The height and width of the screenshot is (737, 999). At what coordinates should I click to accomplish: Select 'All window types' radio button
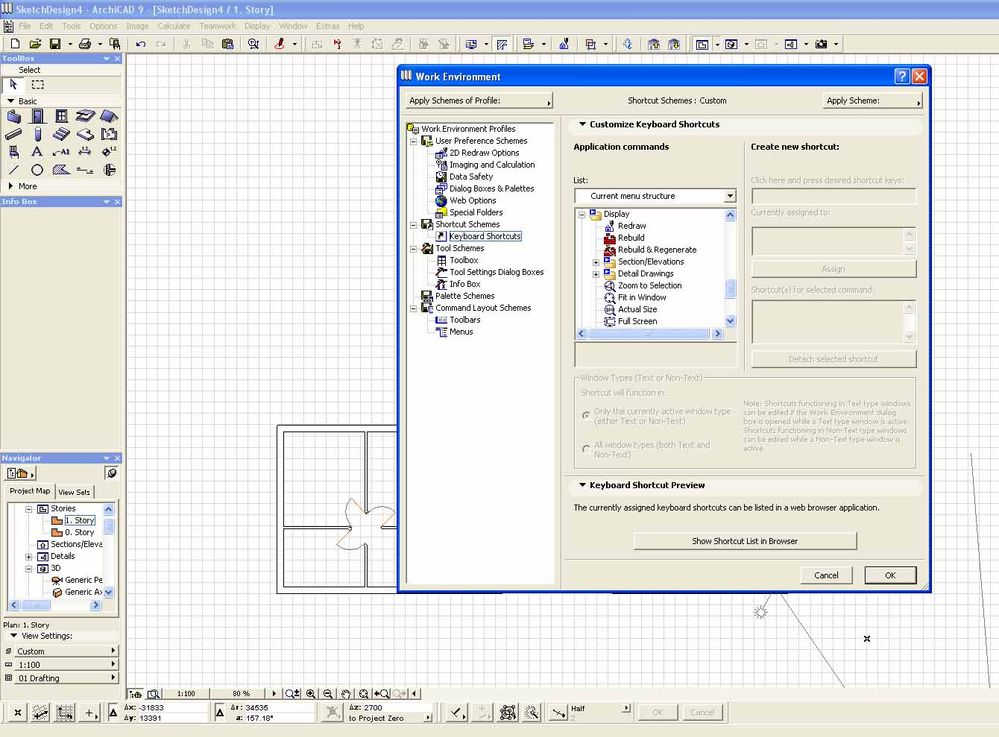586,449
